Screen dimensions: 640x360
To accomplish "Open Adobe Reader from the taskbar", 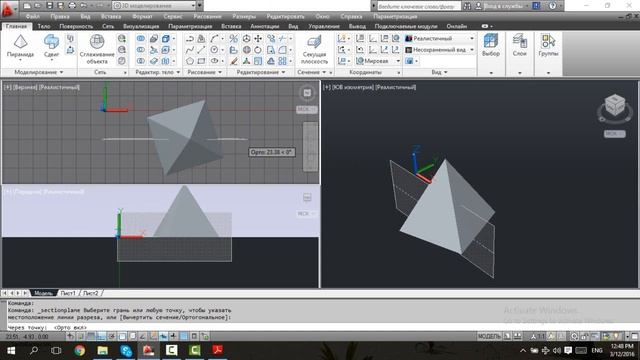I will pos(218,350).
